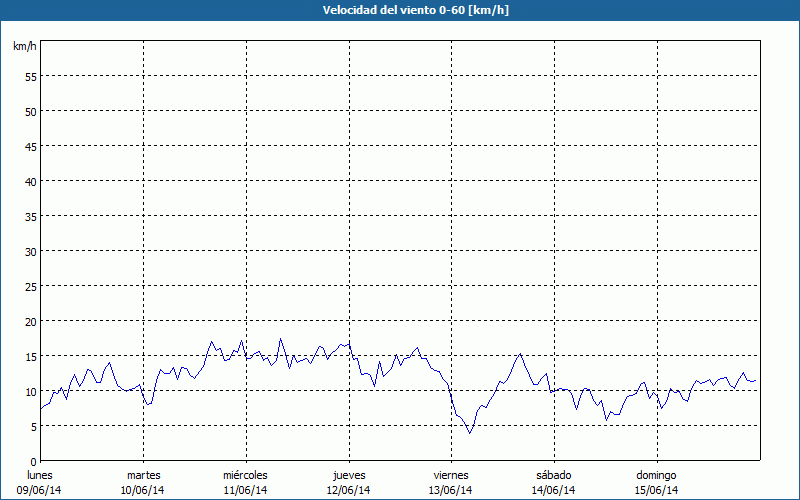Image resolution: width=800 pixels, height=500 pixels.
Task: Click the 0 tick label at the y-axis origin
Action: pos(33,461)
